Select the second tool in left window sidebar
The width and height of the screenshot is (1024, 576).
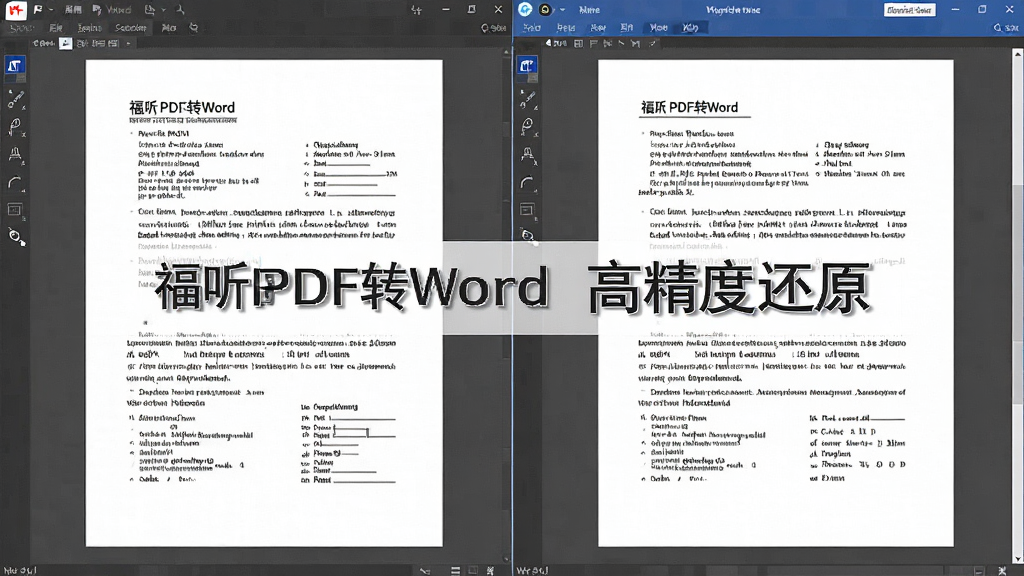click(16, 99)
